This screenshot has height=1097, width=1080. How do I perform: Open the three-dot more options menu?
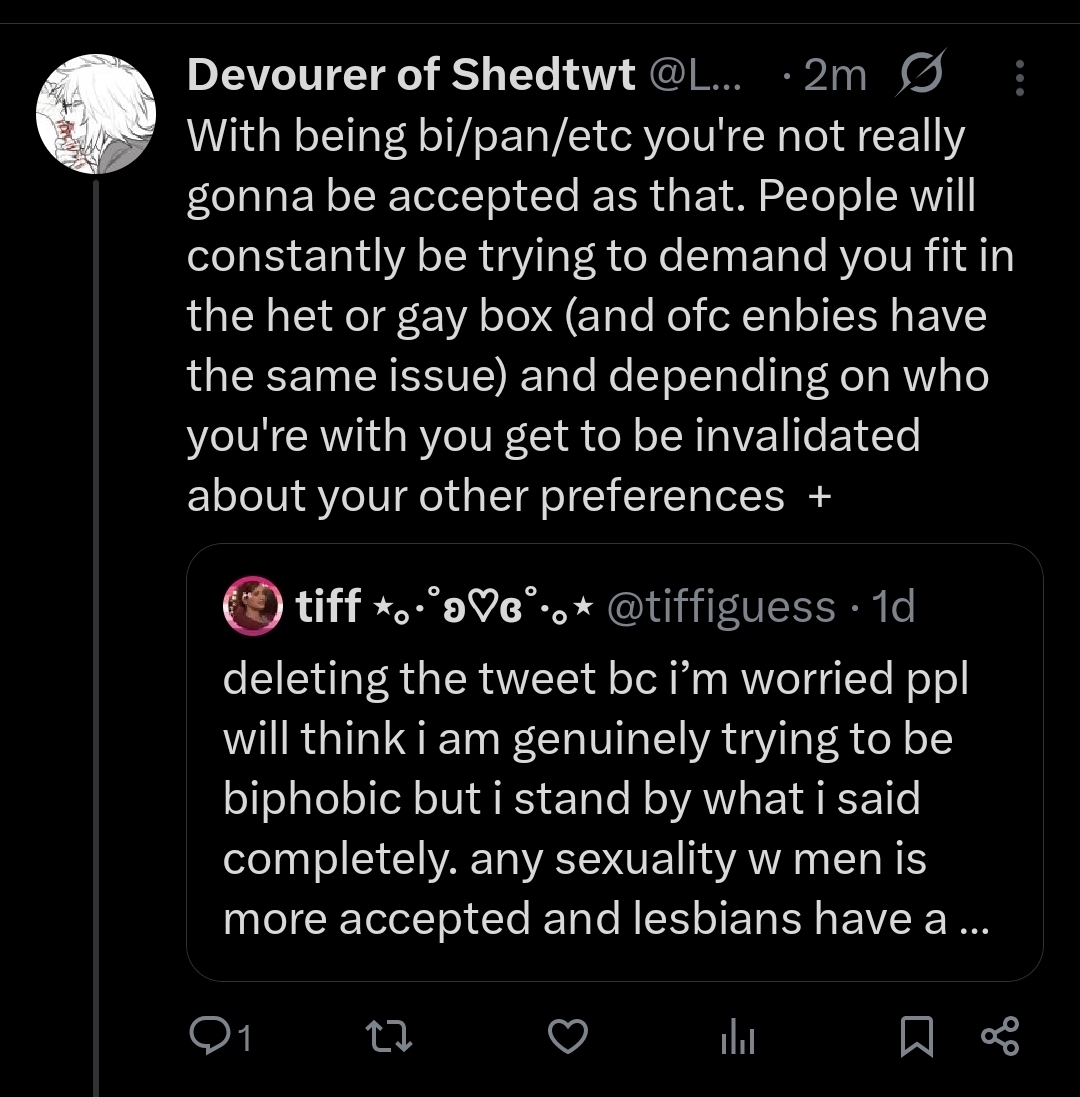click(1019, 77)
